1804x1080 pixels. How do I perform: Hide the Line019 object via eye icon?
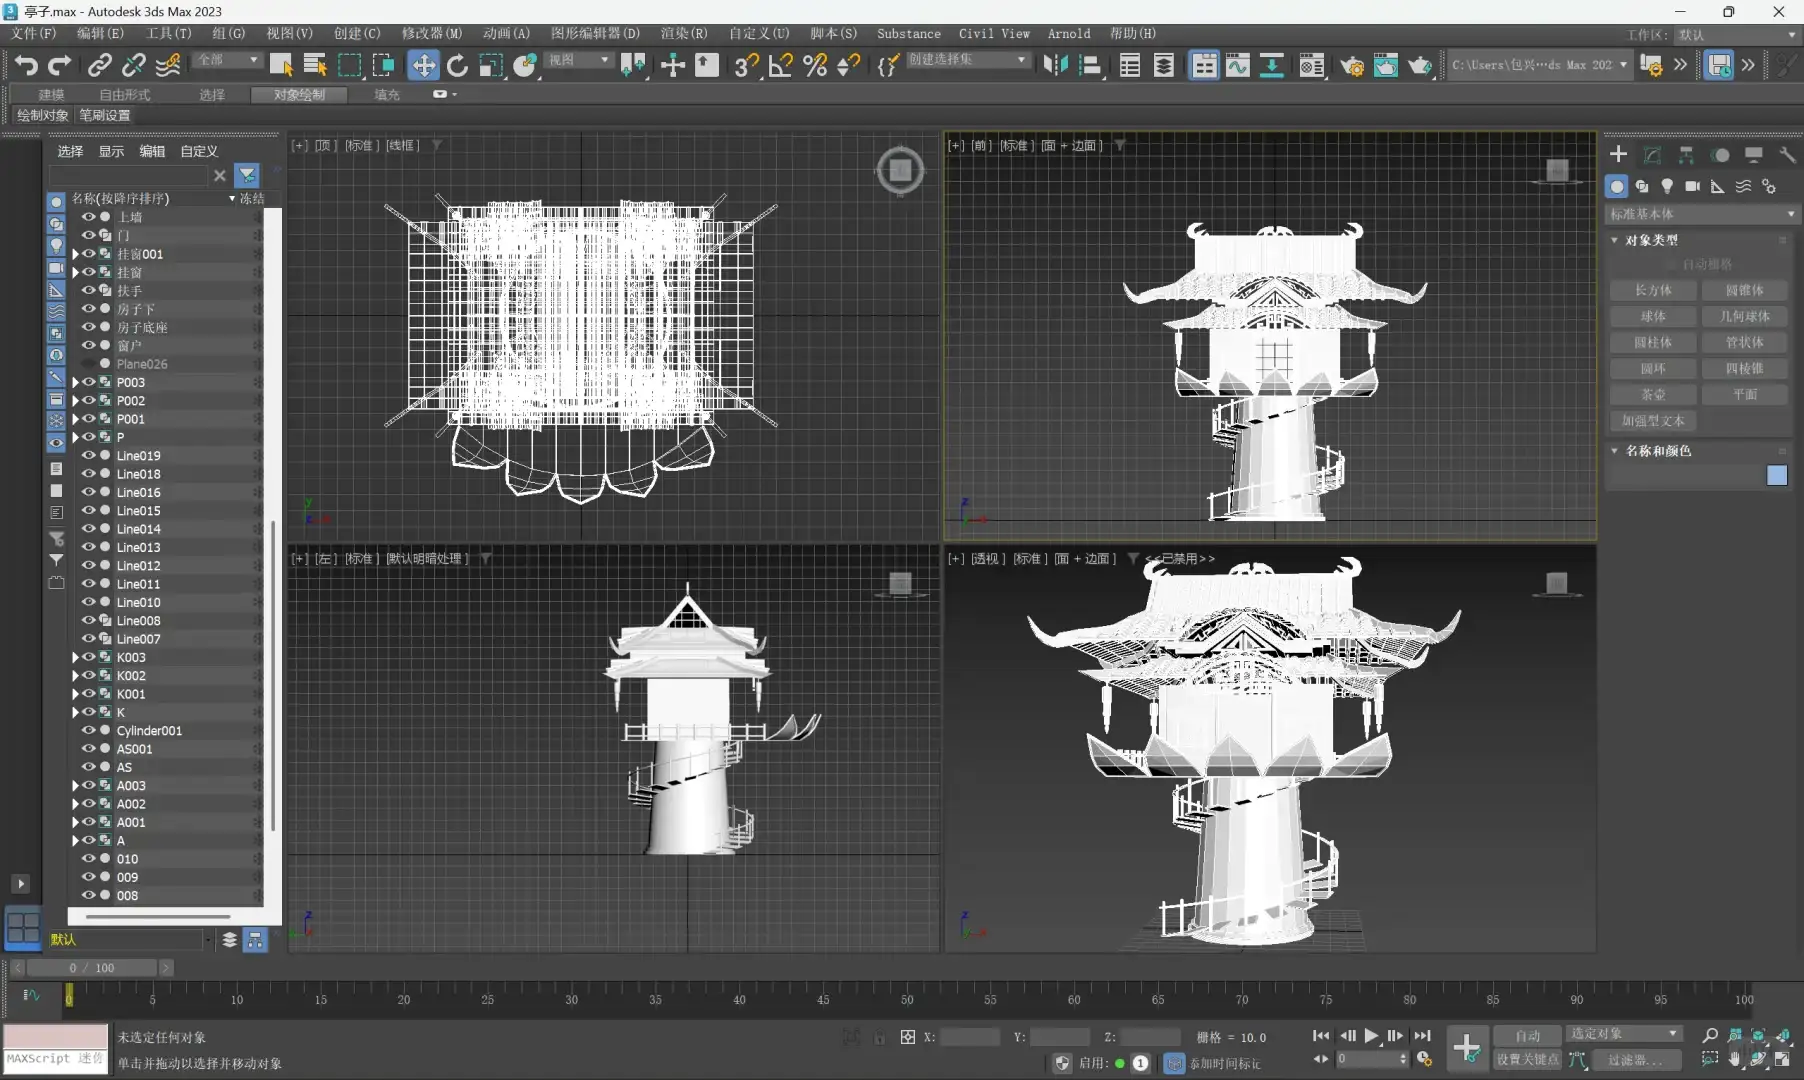[88, 456]
